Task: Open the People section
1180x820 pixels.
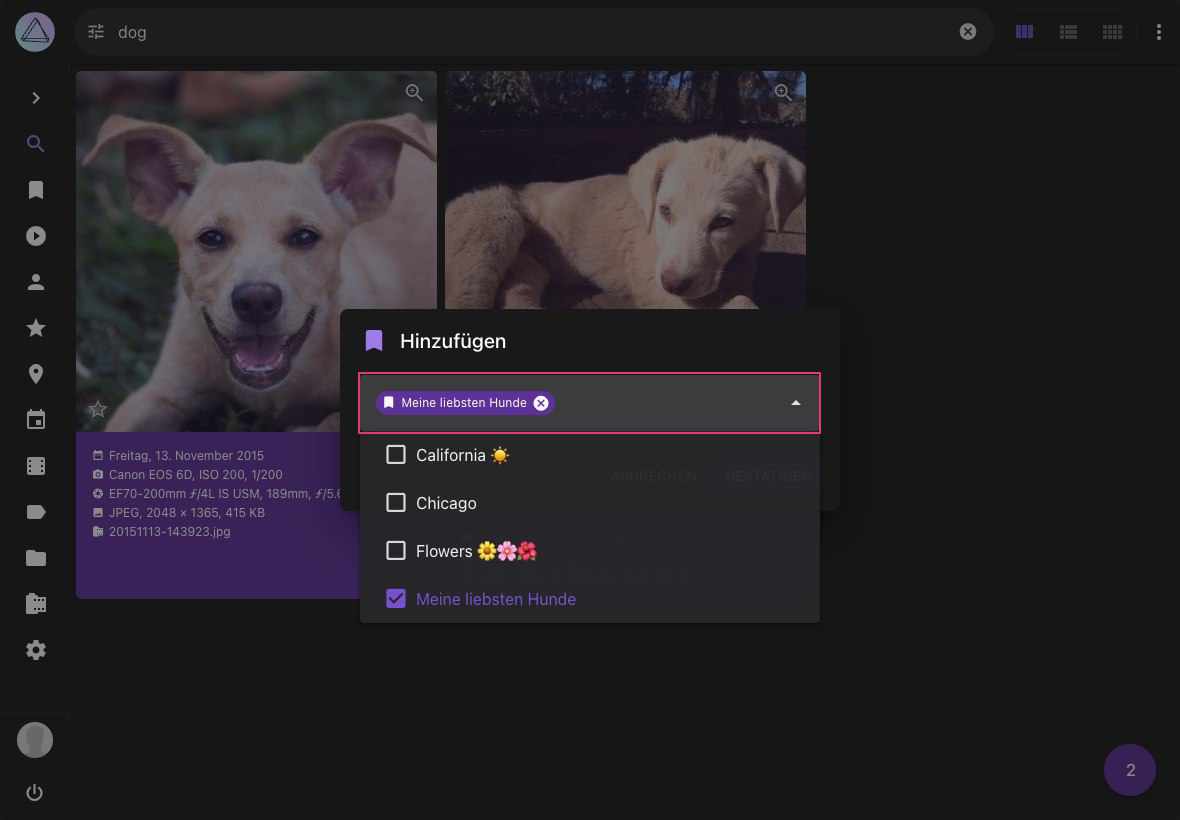Action: pyautogui.click(x=36, y=281)
